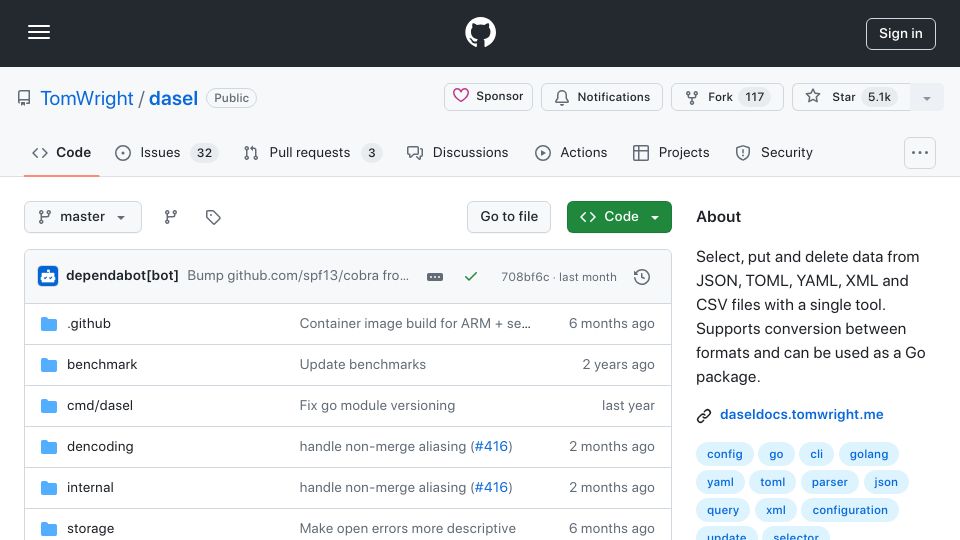Open the cmd/dasel folder

coord(100,405)
